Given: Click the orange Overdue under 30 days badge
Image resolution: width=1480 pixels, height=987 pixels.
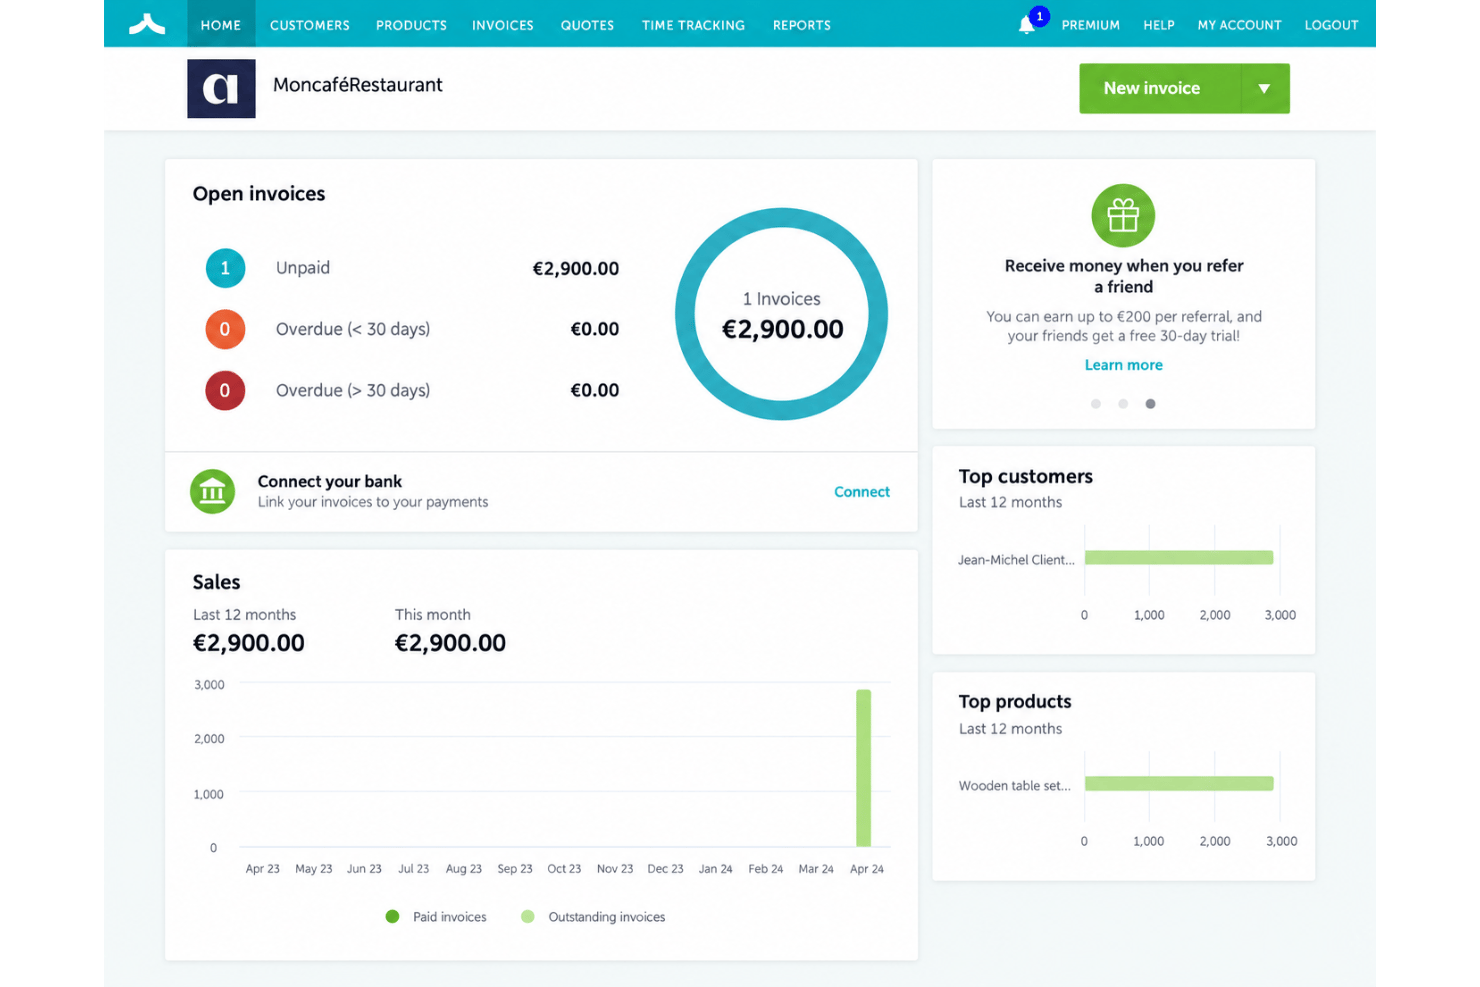Looking at the screenshot, I should click(225, 329).
